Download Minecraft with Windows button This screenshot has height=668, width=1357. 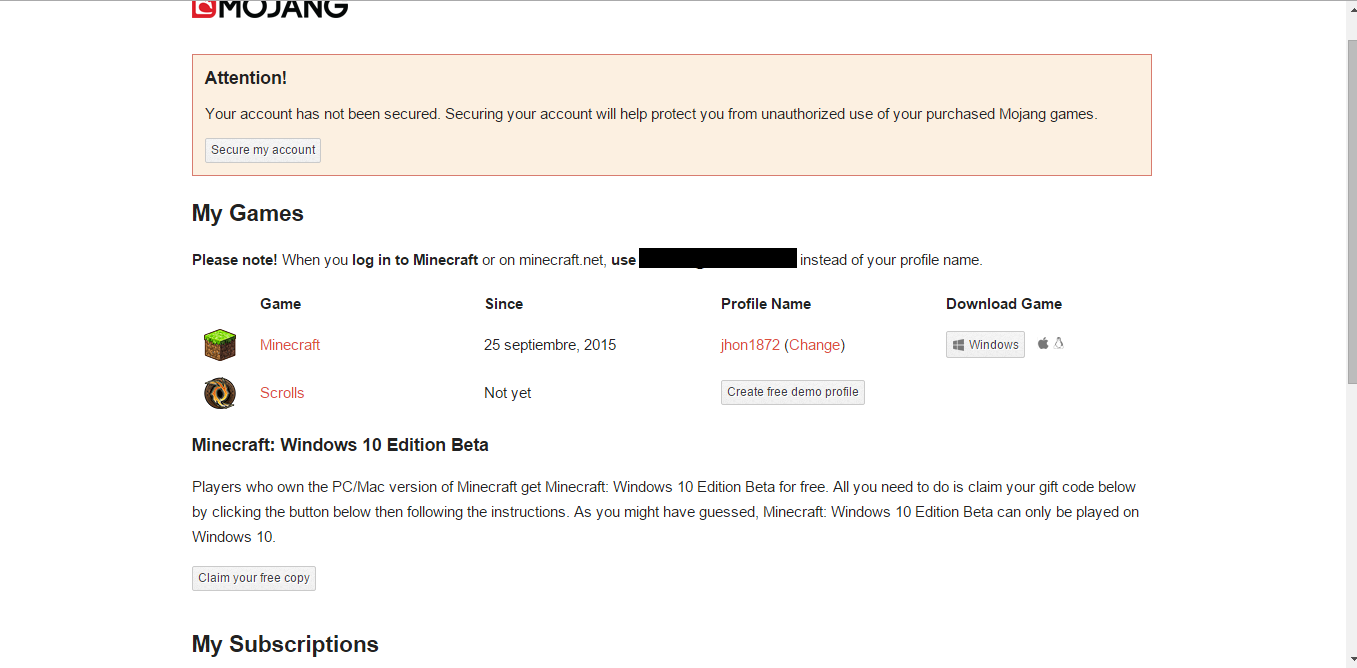985,345
